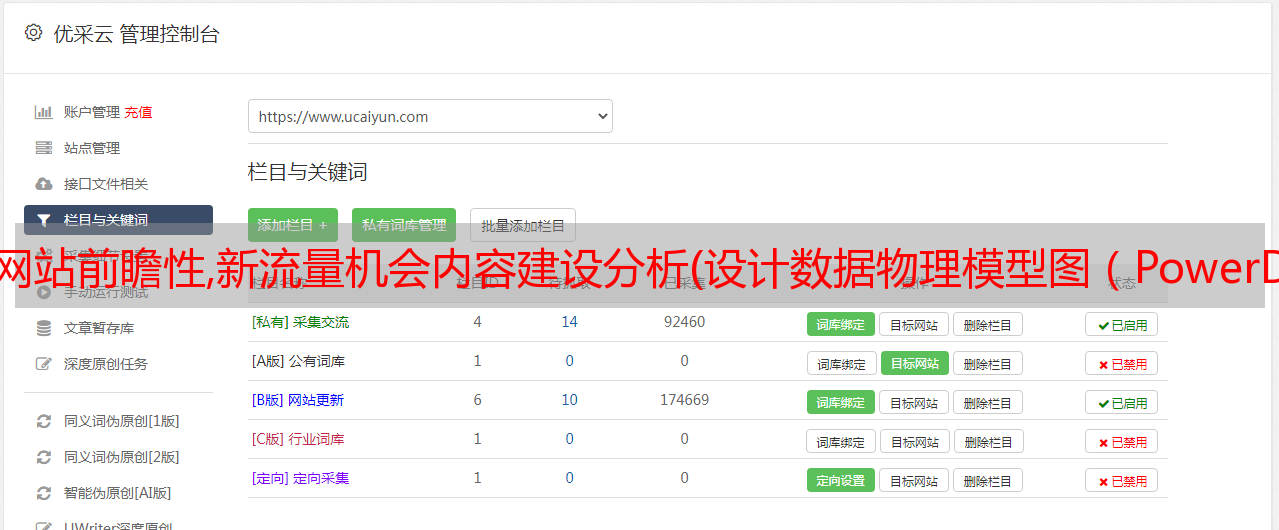Viewport: 1279px width, 530px height.
Task: Open the [A版] 公有词库 column link
Action: click(298, 361)
